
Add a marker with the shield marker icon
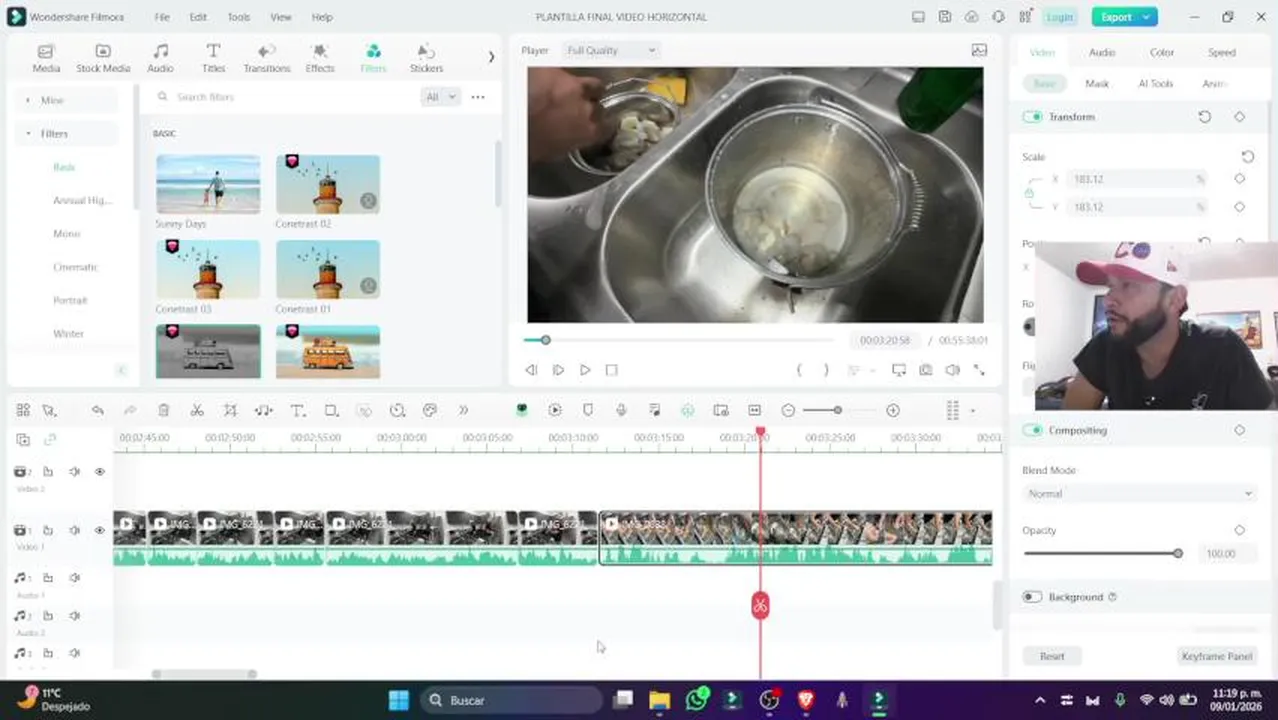click(x=588, y=410)
